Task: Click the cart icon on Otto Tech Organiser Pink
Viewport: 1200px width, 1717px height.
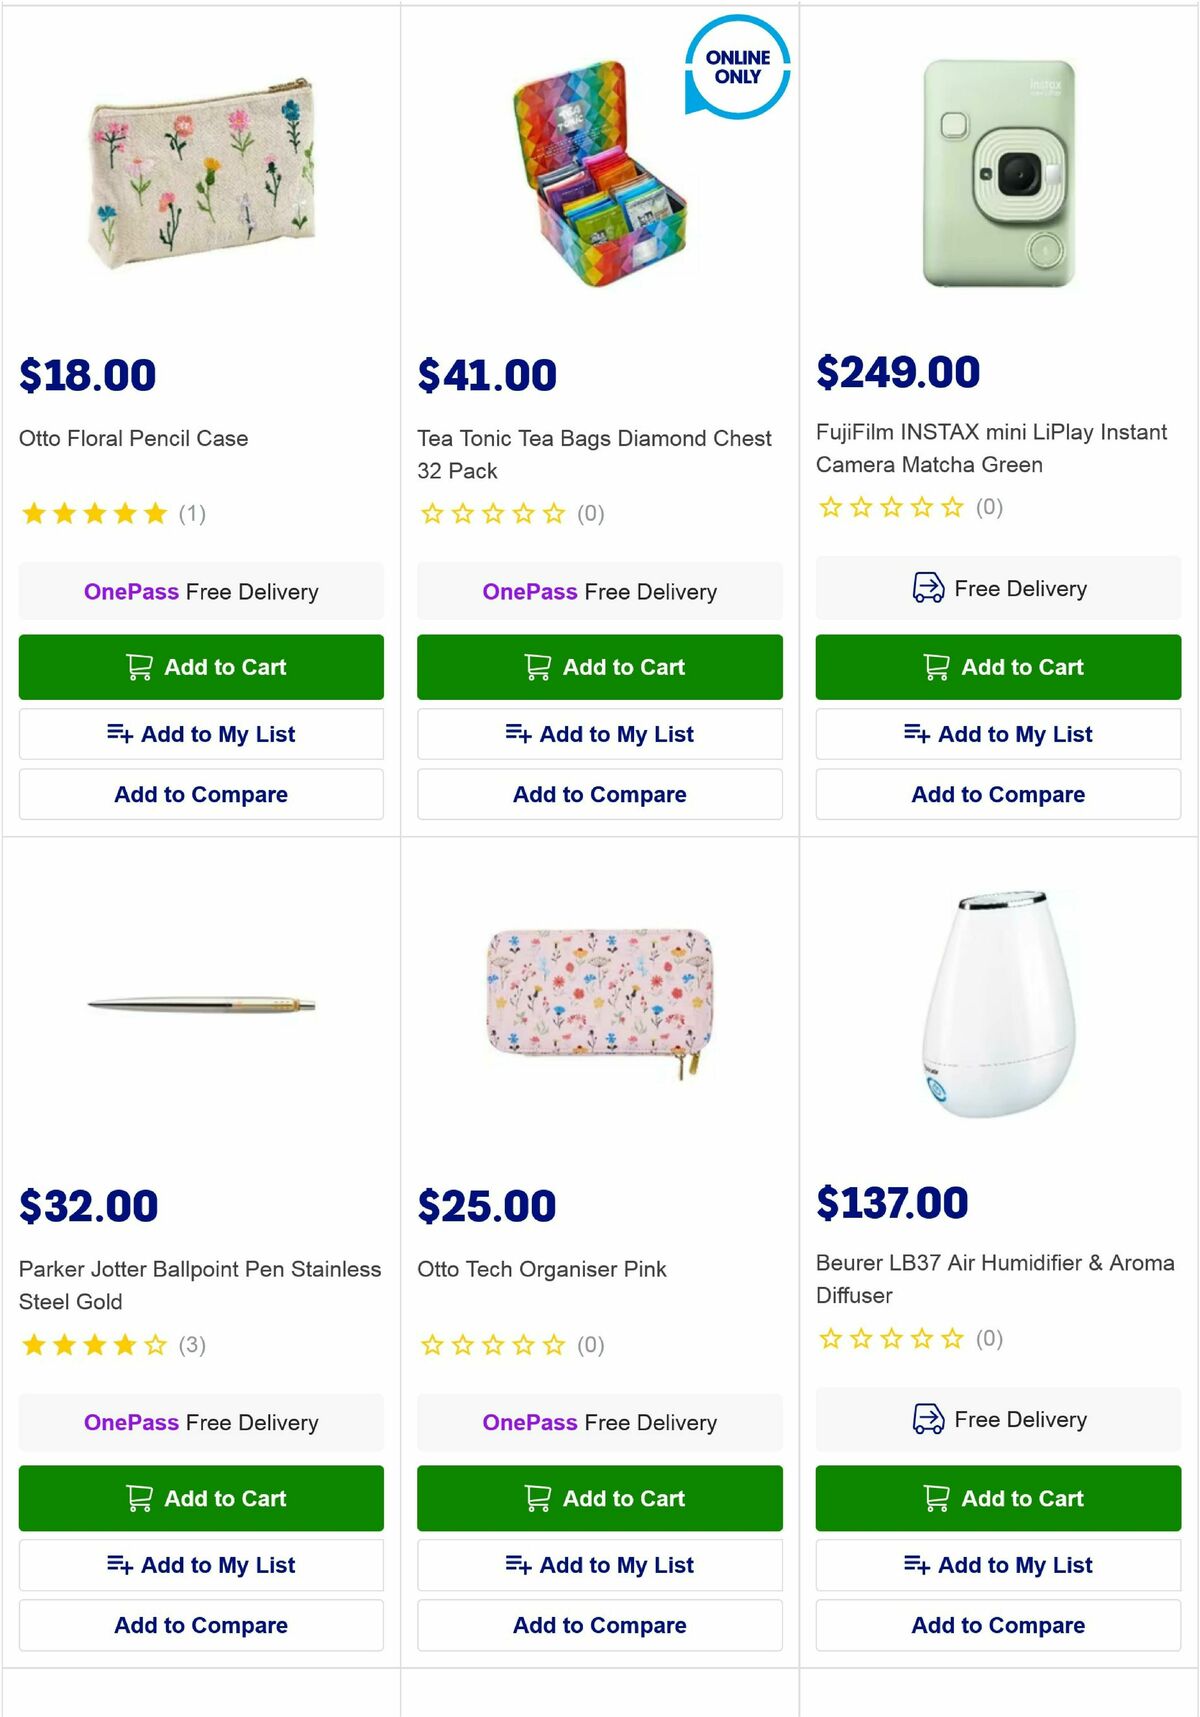Action: click(538, 1498)
